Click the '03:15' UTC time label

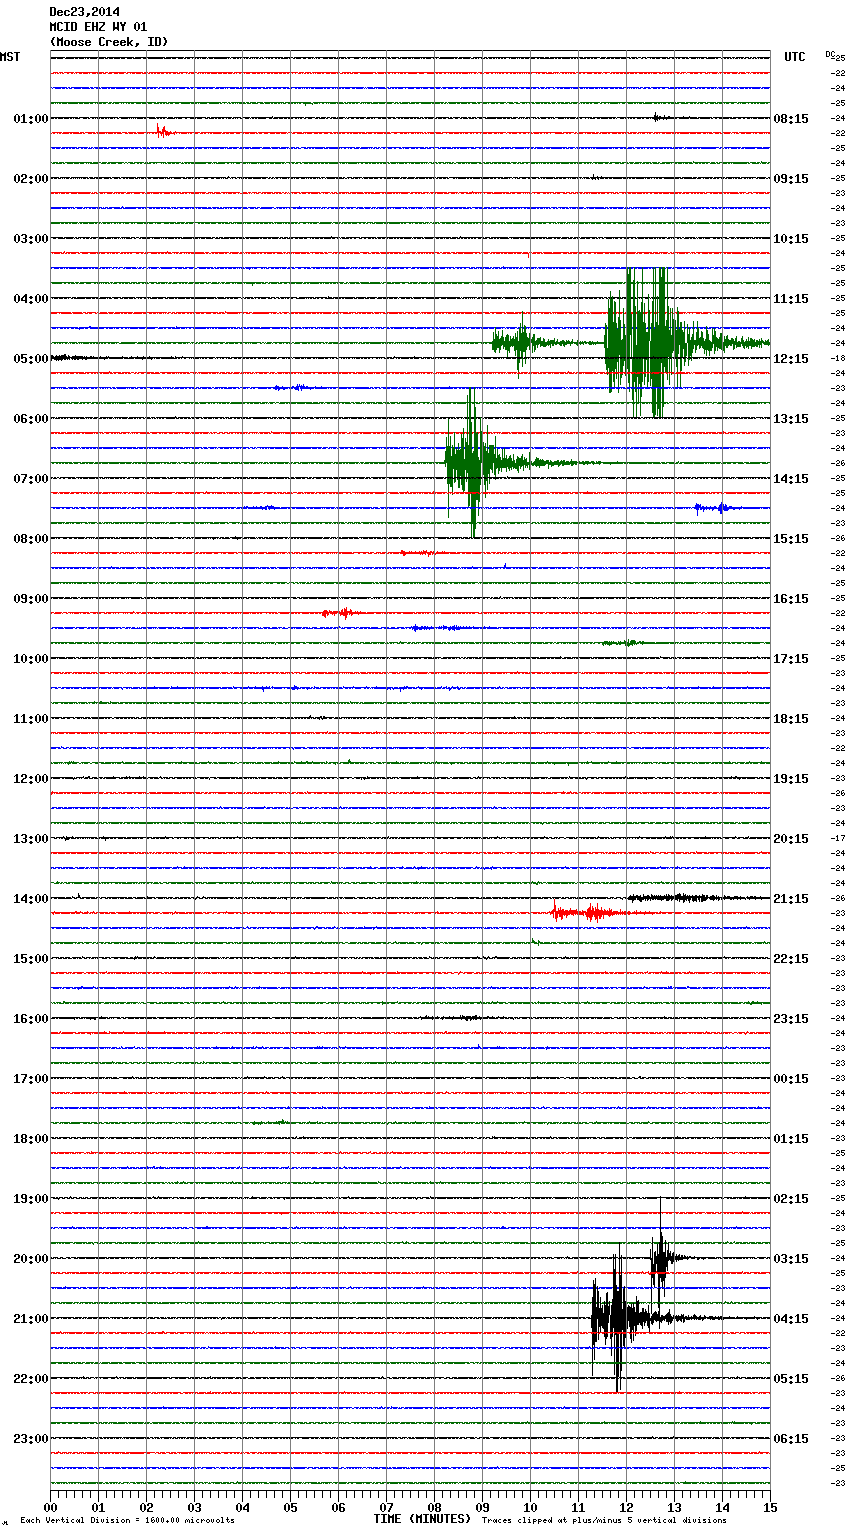pyautogui.click(x=791, y=1259)
